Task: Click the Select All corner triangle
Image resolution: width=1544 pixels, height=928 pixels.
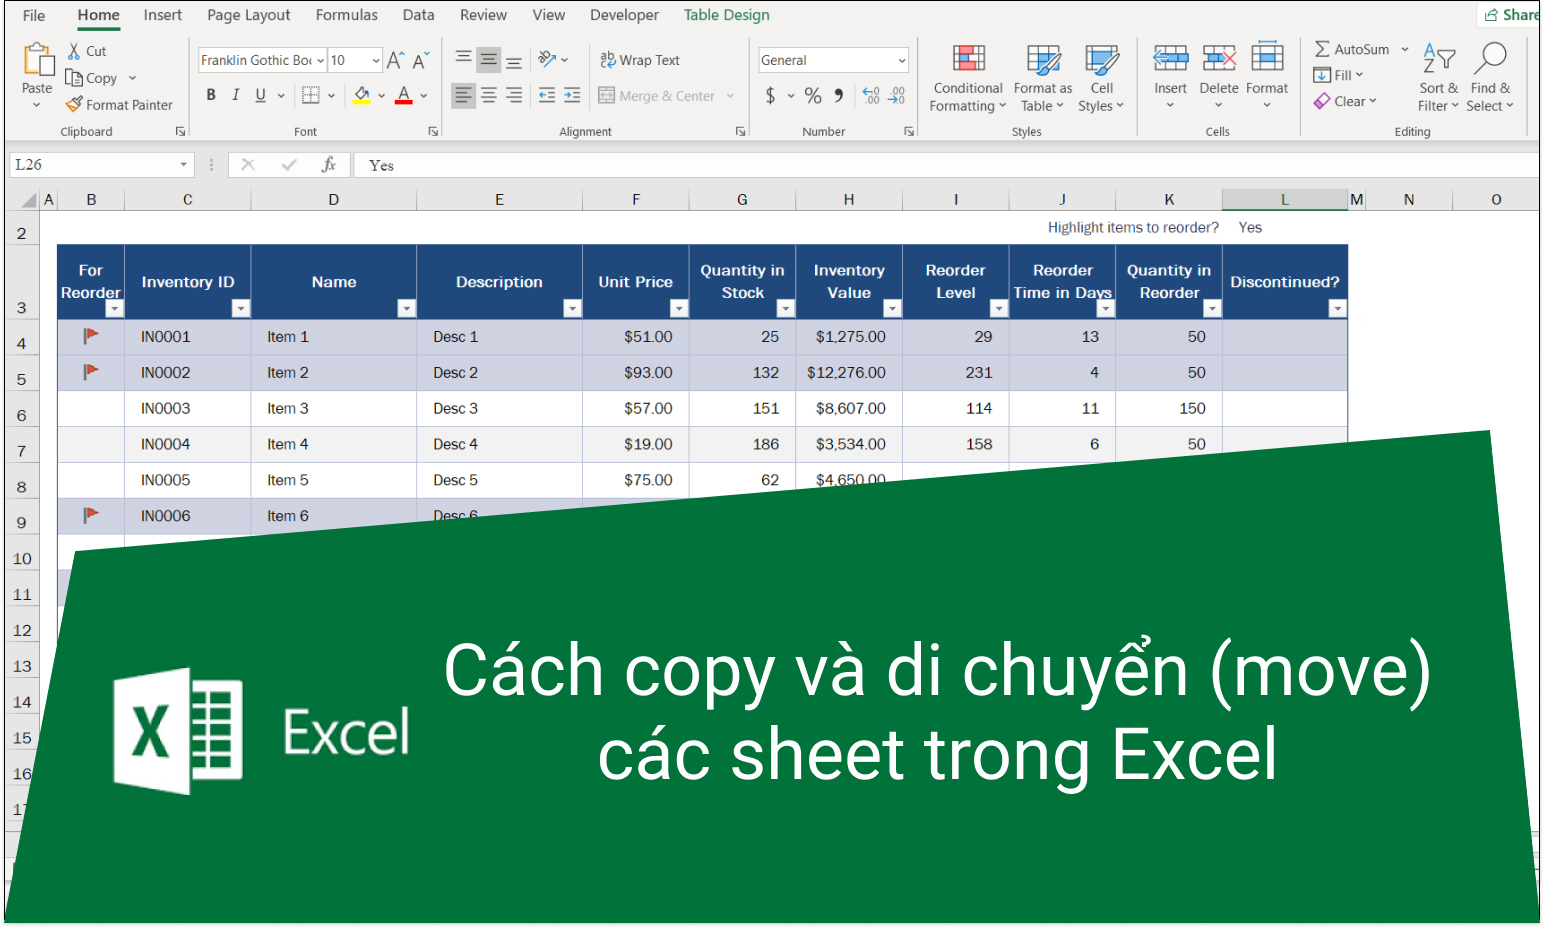Action: [x=28, y=200]
